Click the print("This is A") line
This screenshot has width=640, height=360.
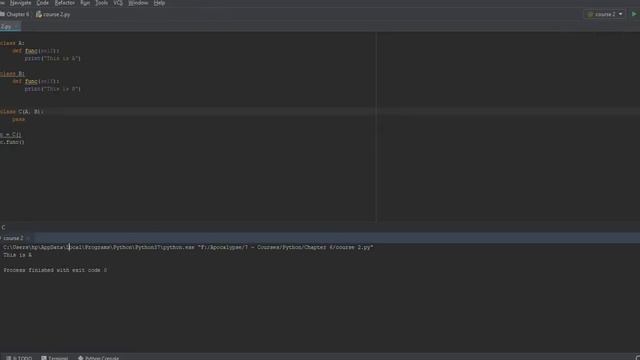coord(52,58)
